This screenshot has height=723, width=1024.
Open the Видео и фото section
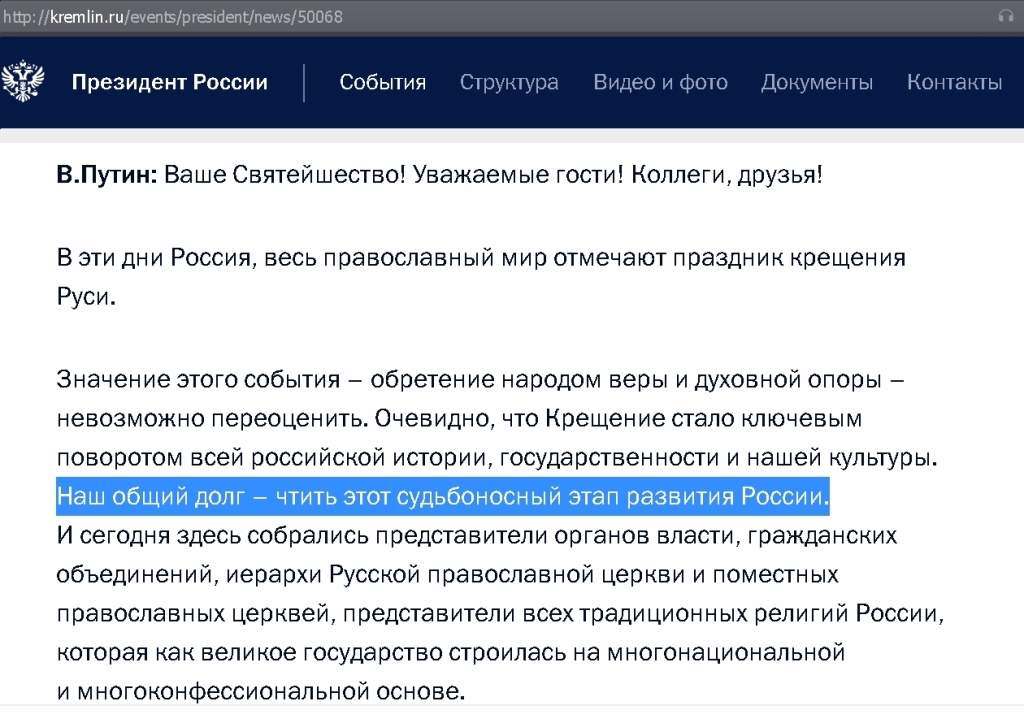pos(660,82)
